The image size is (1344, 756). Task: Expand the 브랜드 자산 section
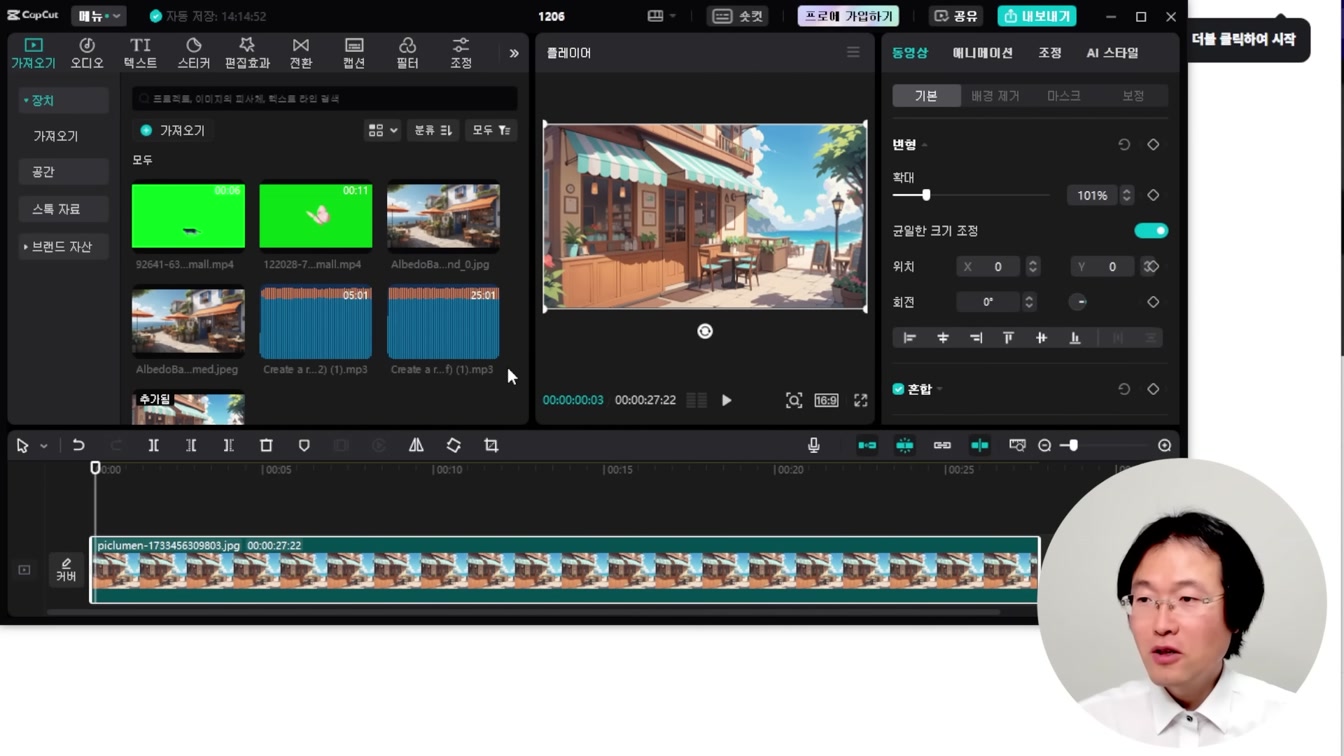[x=26, y=247]
